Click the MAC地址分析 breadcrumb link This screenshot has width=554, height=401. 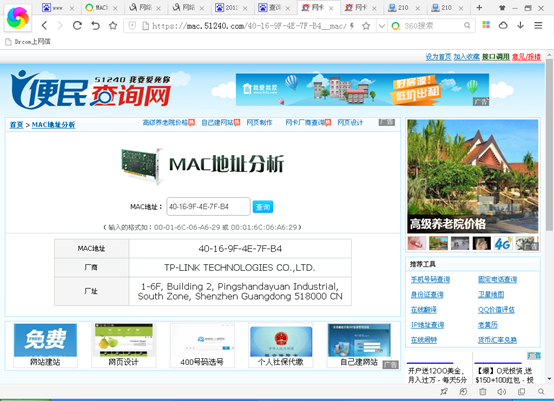coord(53,125)
